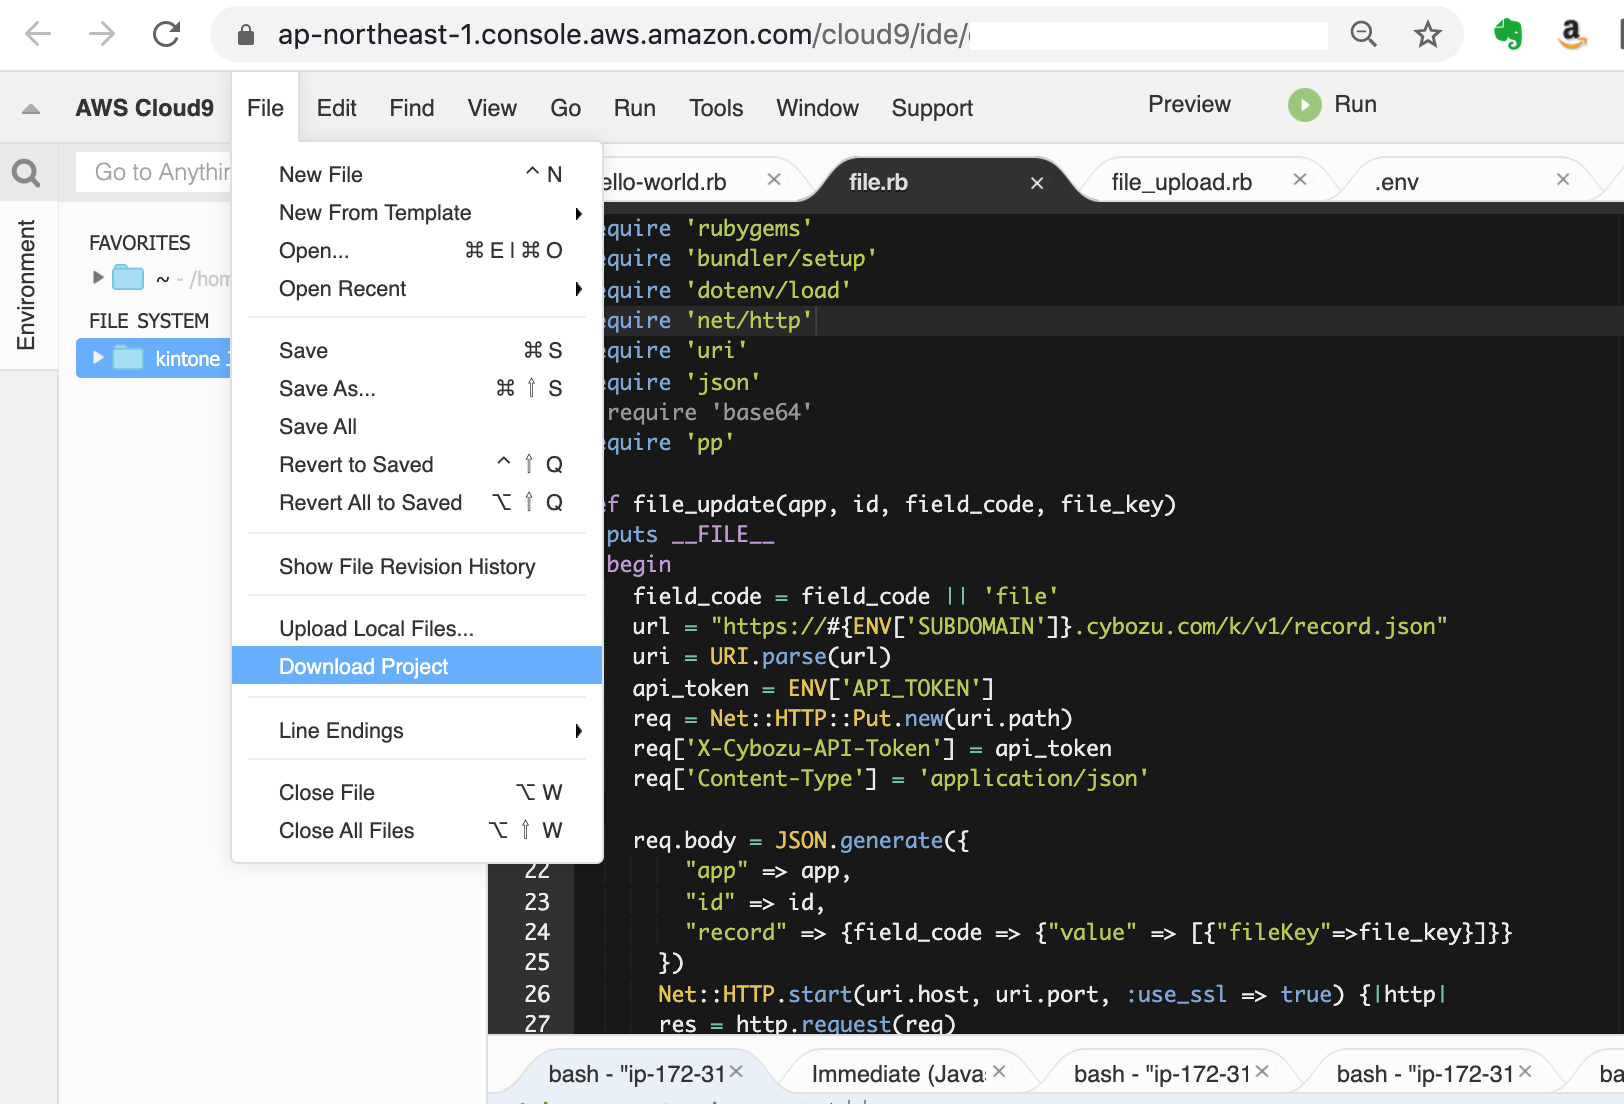Click the browser back arrow
The height and width of the screenshot is (1104, 1624).
[x=38, y=34]
